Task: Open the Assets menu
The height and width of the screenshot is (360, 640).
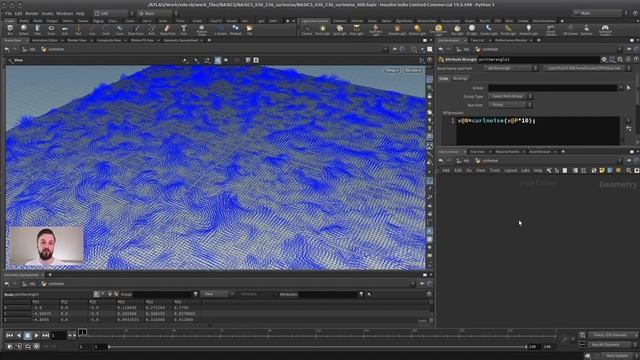Action: (x=47, y=13)
